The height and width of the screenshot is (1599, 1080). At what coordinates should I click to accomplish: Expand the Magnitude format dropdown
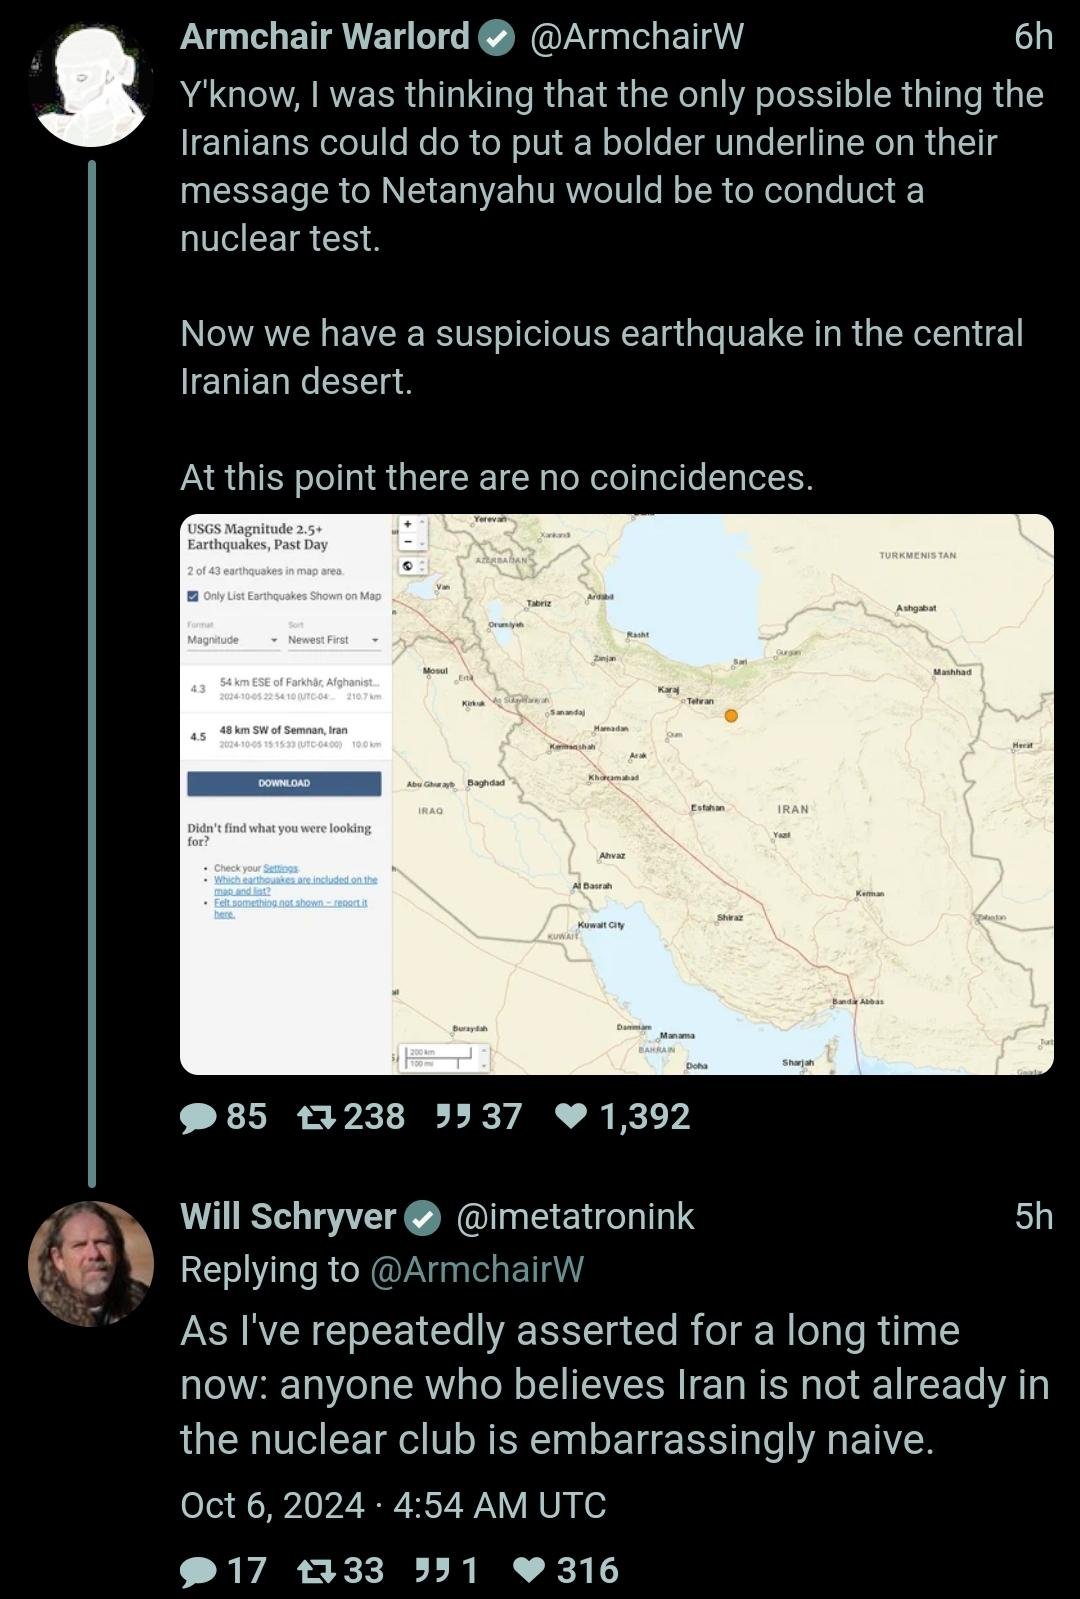pos(232,640)
